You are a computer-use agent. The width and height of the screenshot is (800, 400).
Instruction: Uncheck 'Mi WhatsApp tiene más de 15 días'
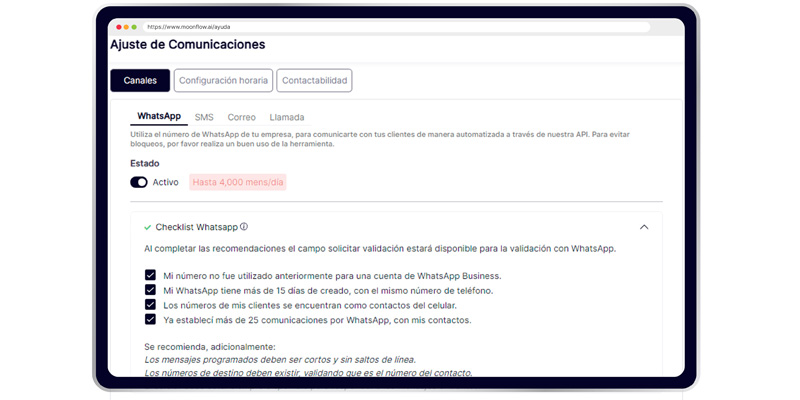pos(150,290)
